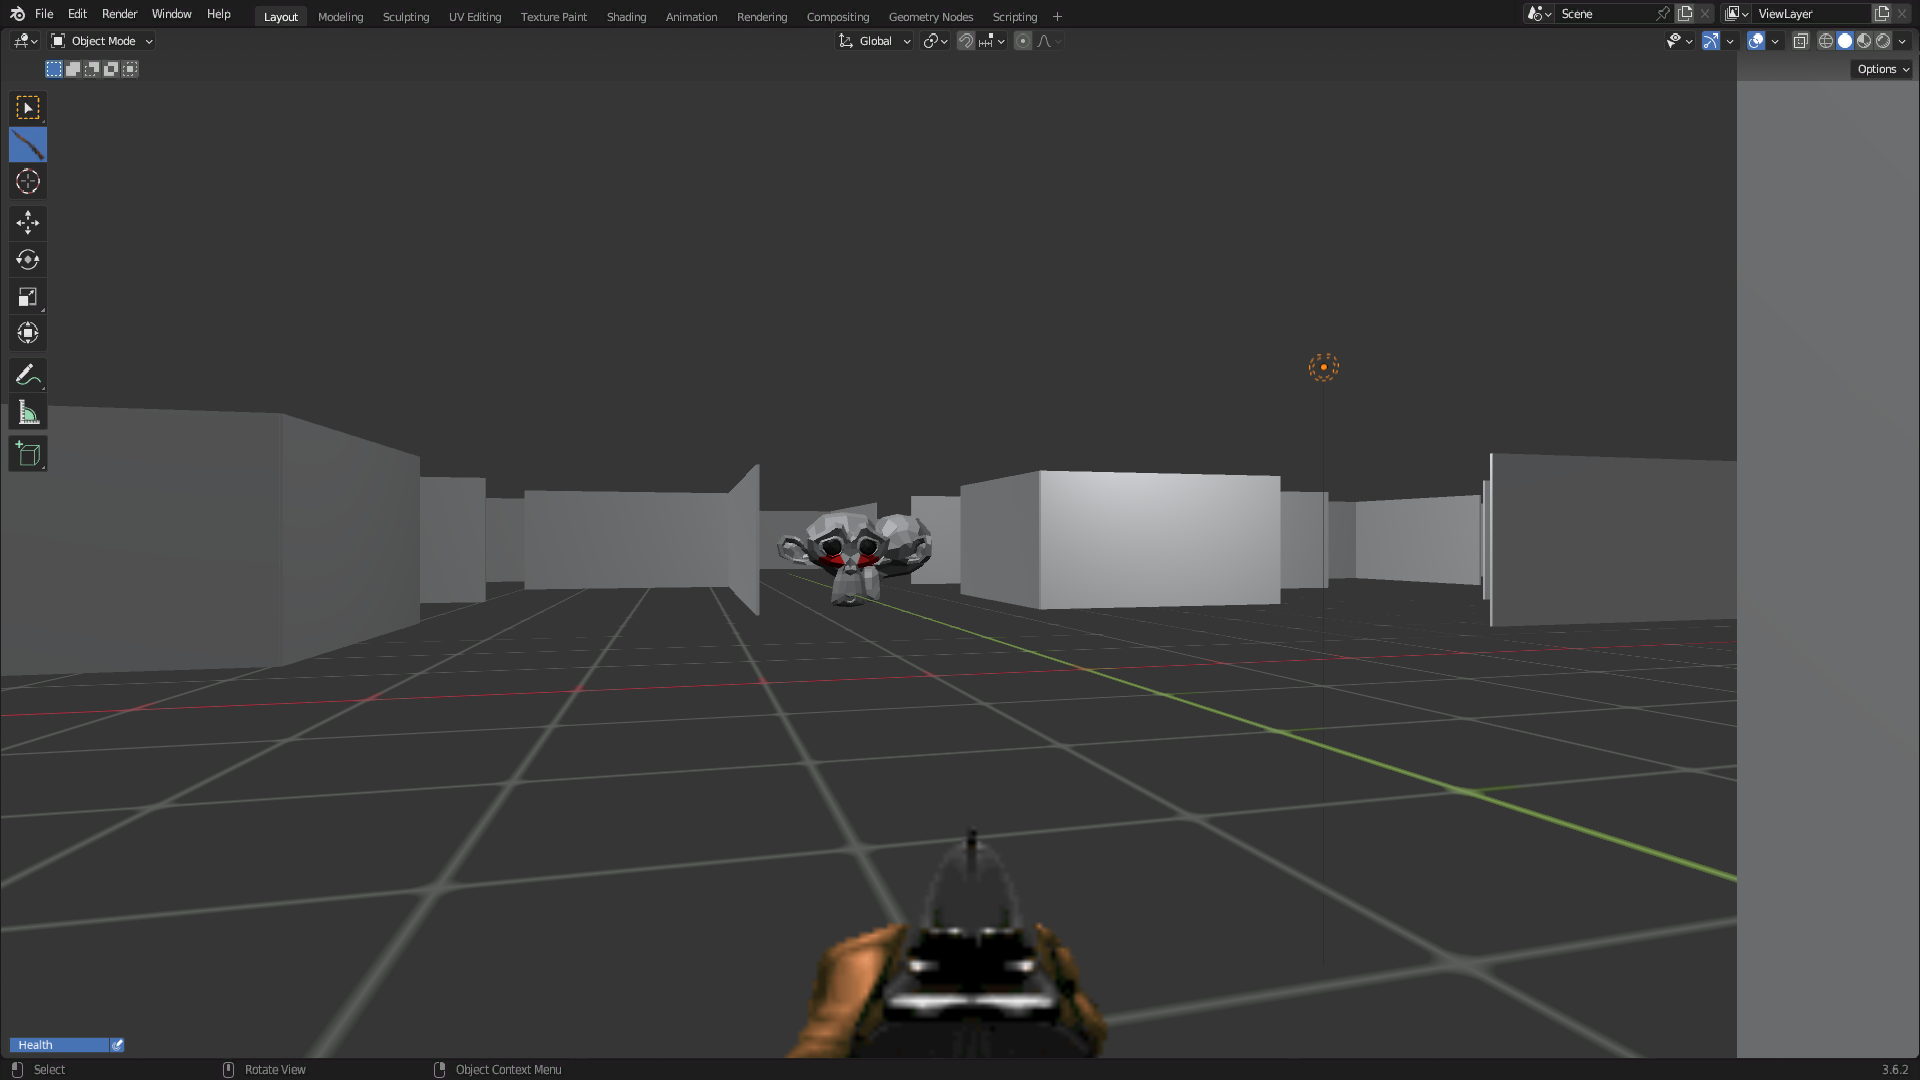Expand the Global transform orientation dropdown
The width and height of the screenshot is (1920, 1080).
875,41
